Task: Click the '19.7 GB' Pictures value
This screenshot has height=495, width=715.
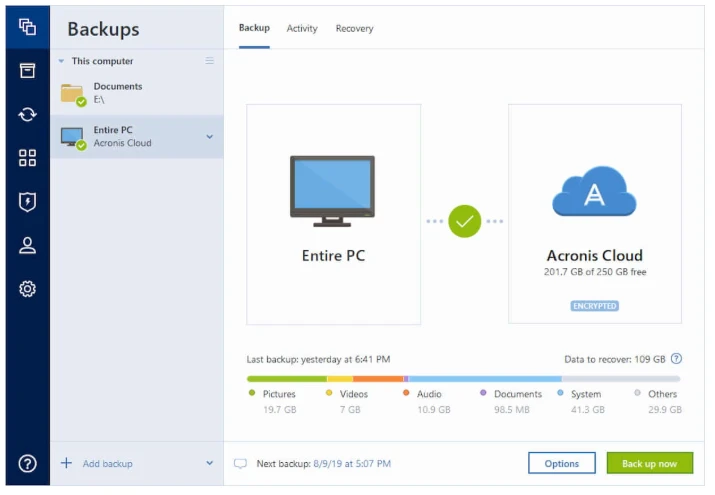Action: pyautogui.click(x=280, y=409)
